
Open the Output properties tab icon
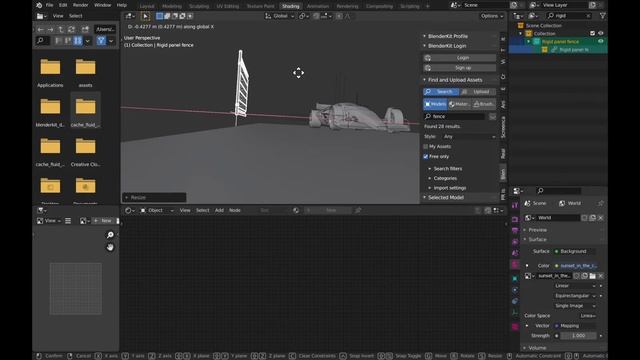click(515, 231)
